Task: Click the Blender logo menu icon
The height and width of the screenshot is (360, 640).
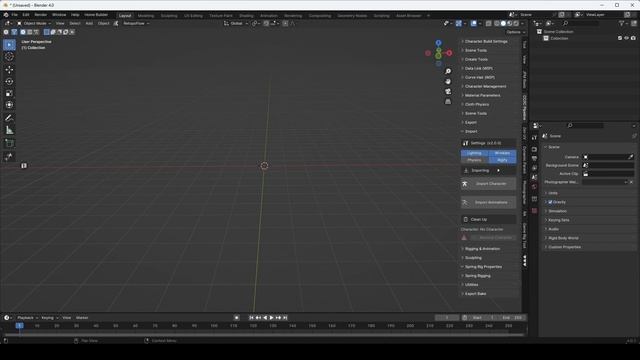Action: pos(6,15)
